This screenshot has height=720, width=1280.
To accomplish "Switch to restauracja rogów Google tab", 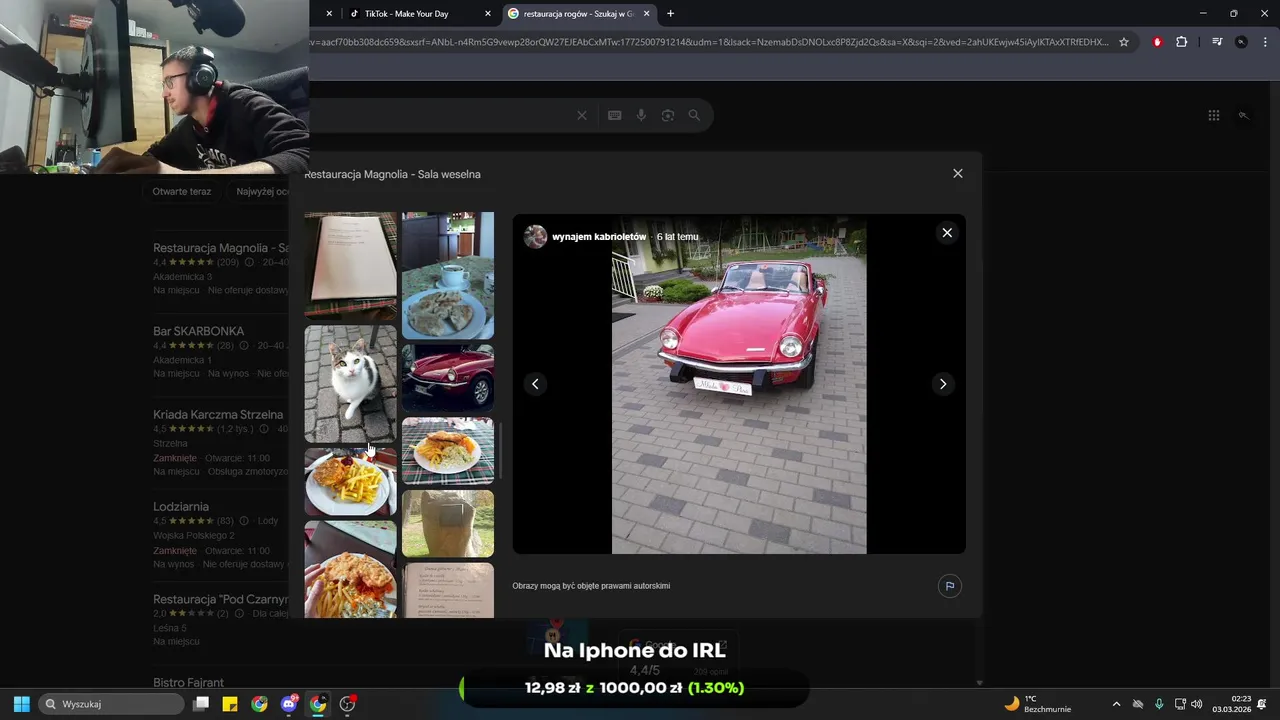I will [x=580, y=14].
